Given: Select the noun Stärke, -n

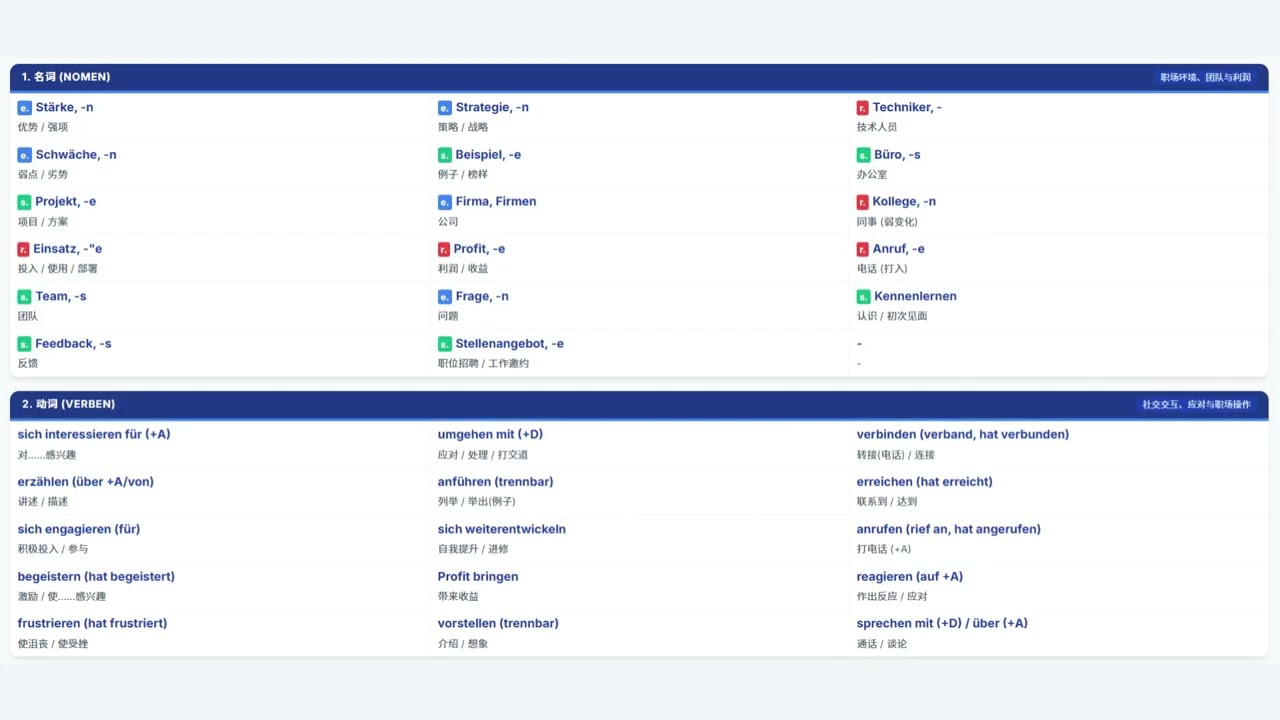Looking at the screenshot, I should coord(65,108).
